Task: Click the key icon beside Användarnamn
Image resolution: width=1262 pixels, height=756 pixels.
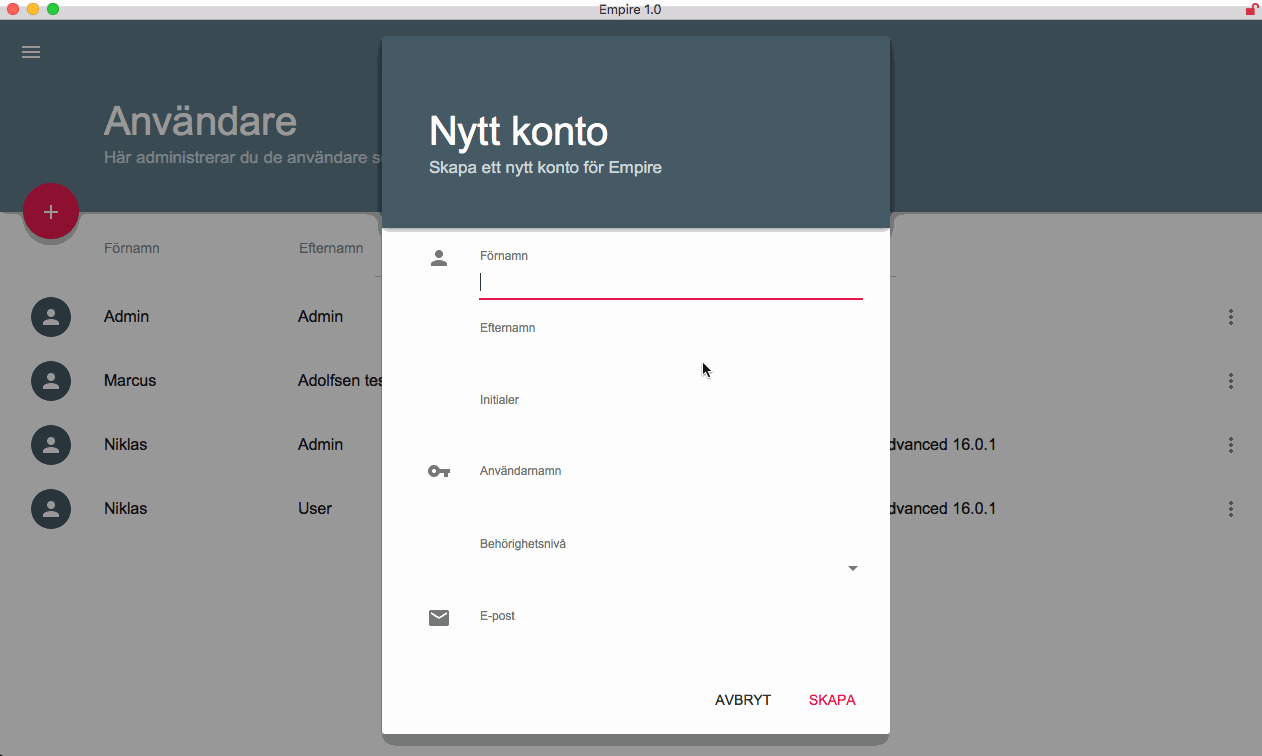Action: 439,471
